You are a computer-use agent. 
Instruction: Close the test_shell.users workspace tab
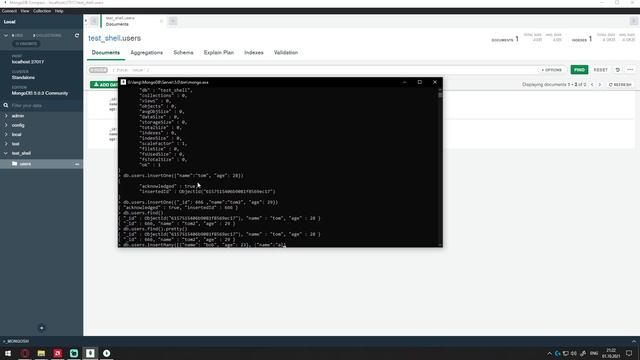(161, 21)
